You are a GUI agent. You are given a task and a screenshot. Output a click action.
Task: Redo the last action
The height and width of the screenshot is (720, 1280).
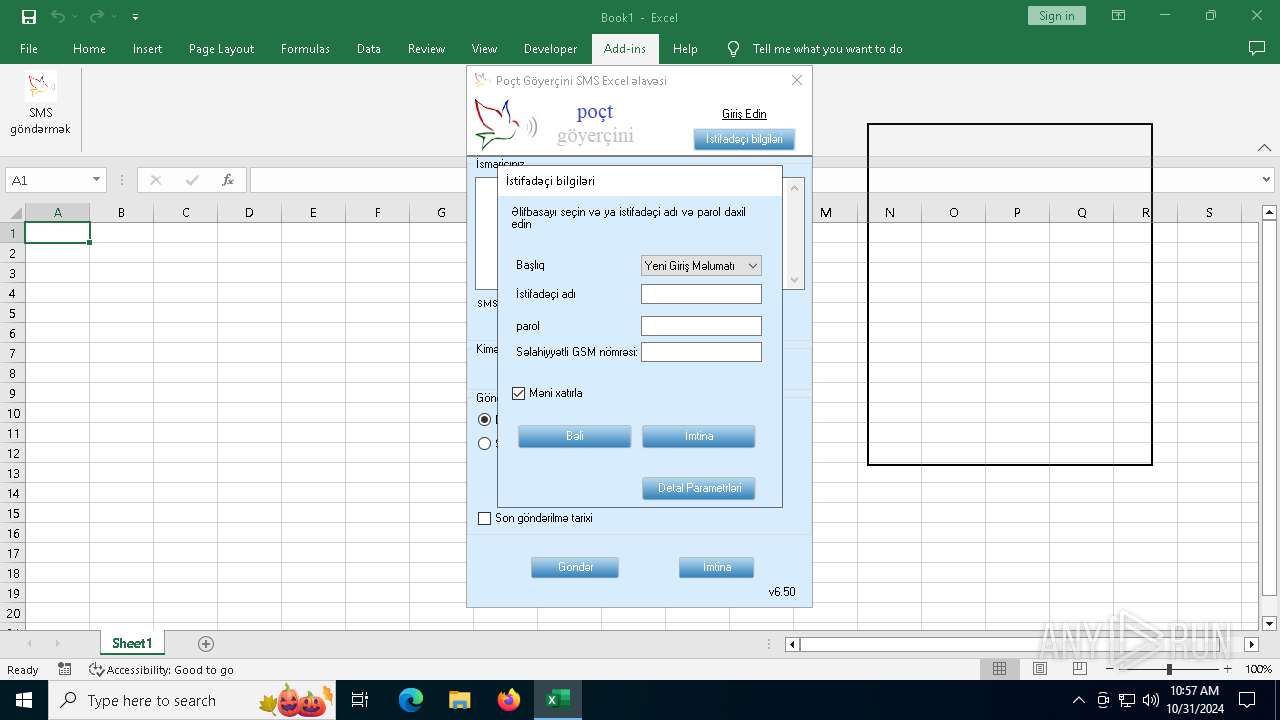click(x=97, y=17)
